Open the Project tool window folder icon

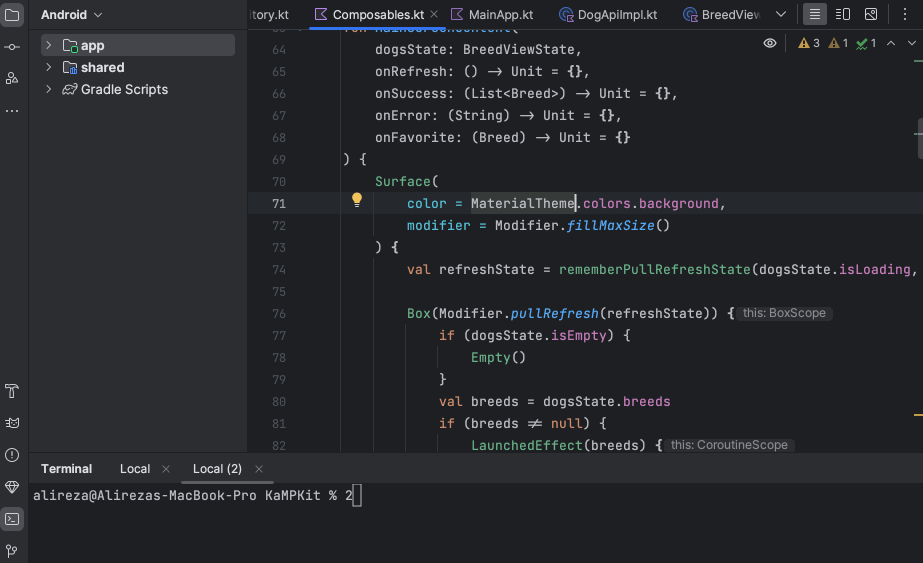12,15
